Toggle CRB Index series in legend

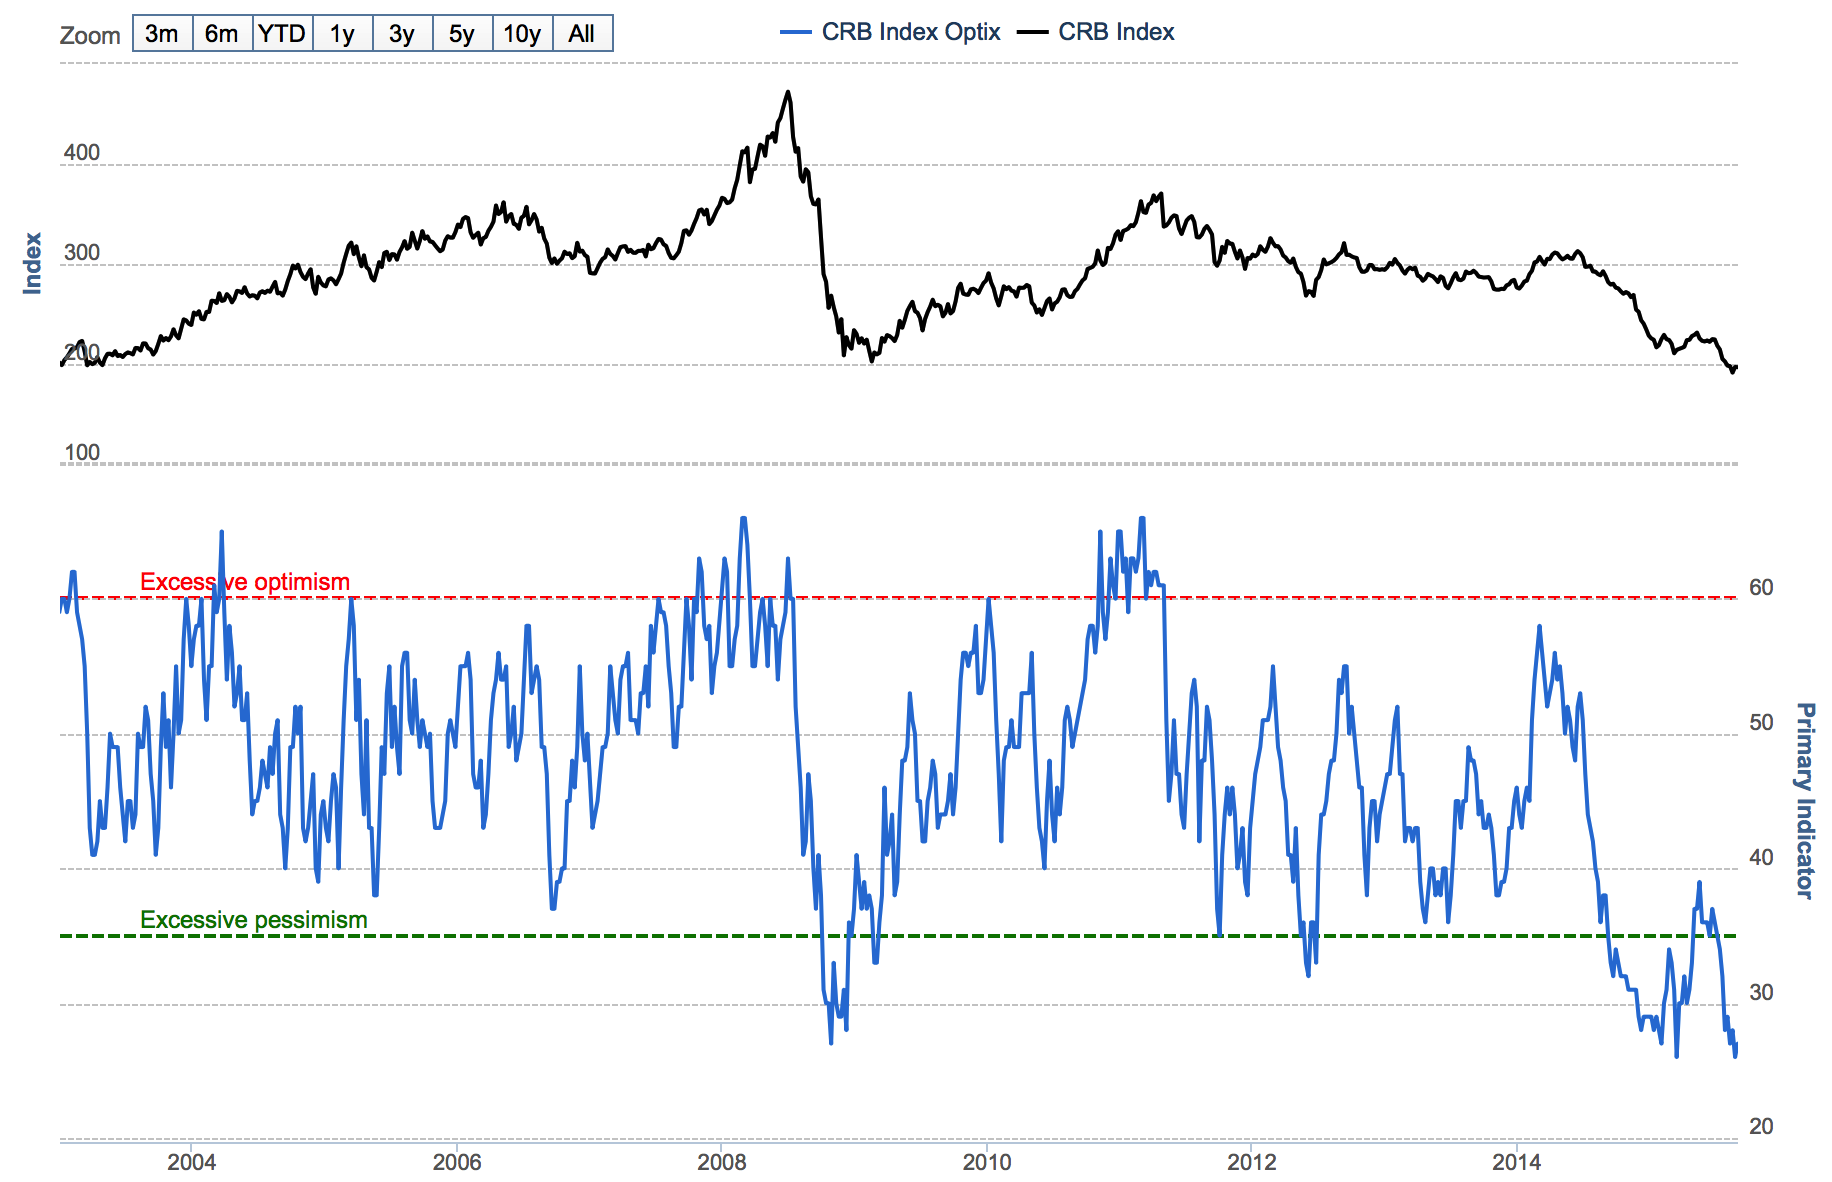1116,32
